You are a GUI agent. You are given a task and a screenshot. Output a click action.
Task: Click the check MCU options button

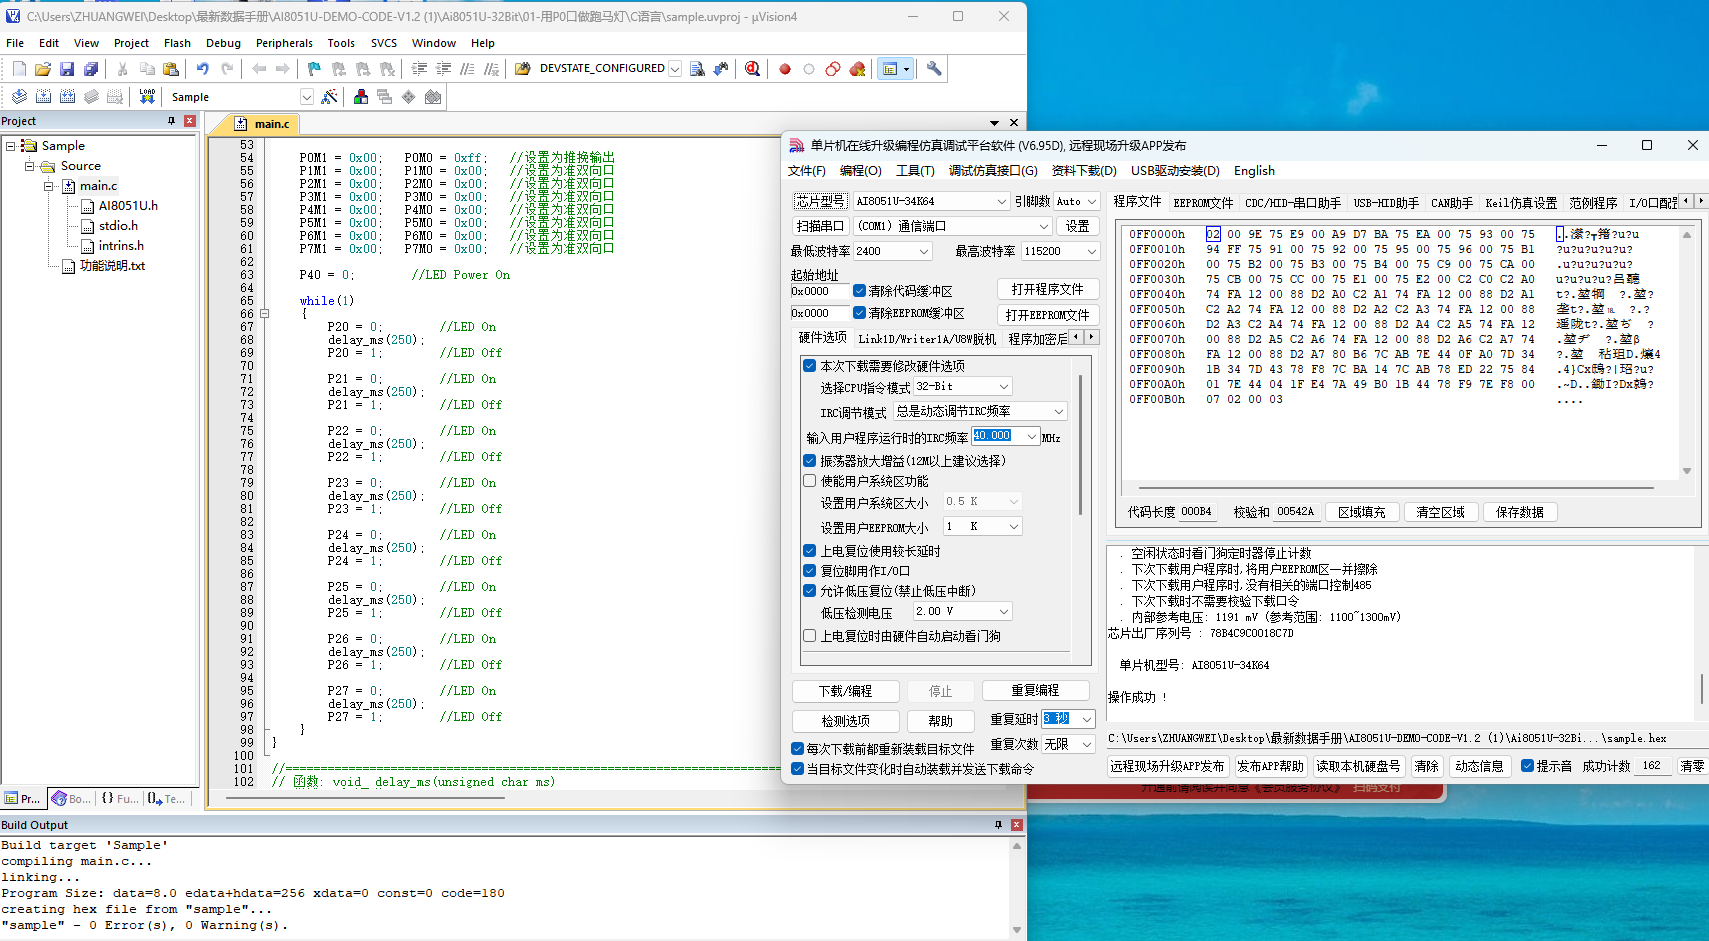(x=845, y=721)
